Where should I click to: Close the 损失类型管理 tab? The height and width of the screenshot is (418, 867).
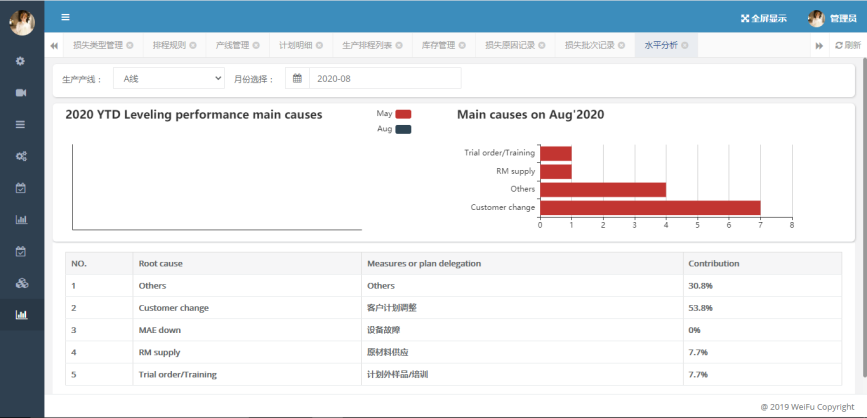(x=130, y=46)
